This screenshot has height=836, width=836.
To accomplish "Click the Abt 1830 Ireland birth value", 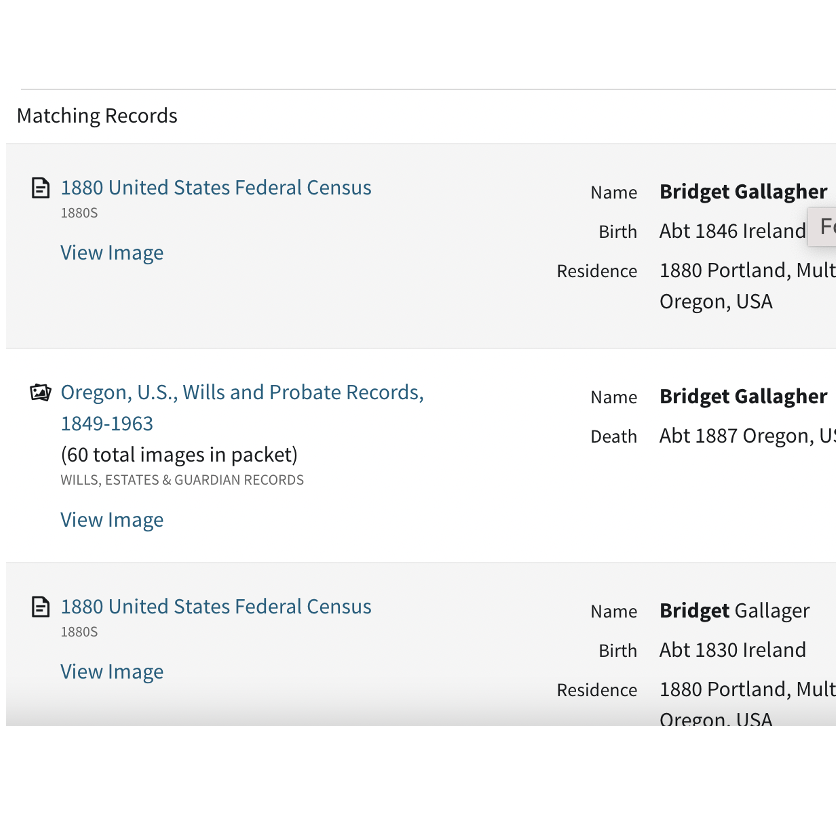I will pos(733,650).
